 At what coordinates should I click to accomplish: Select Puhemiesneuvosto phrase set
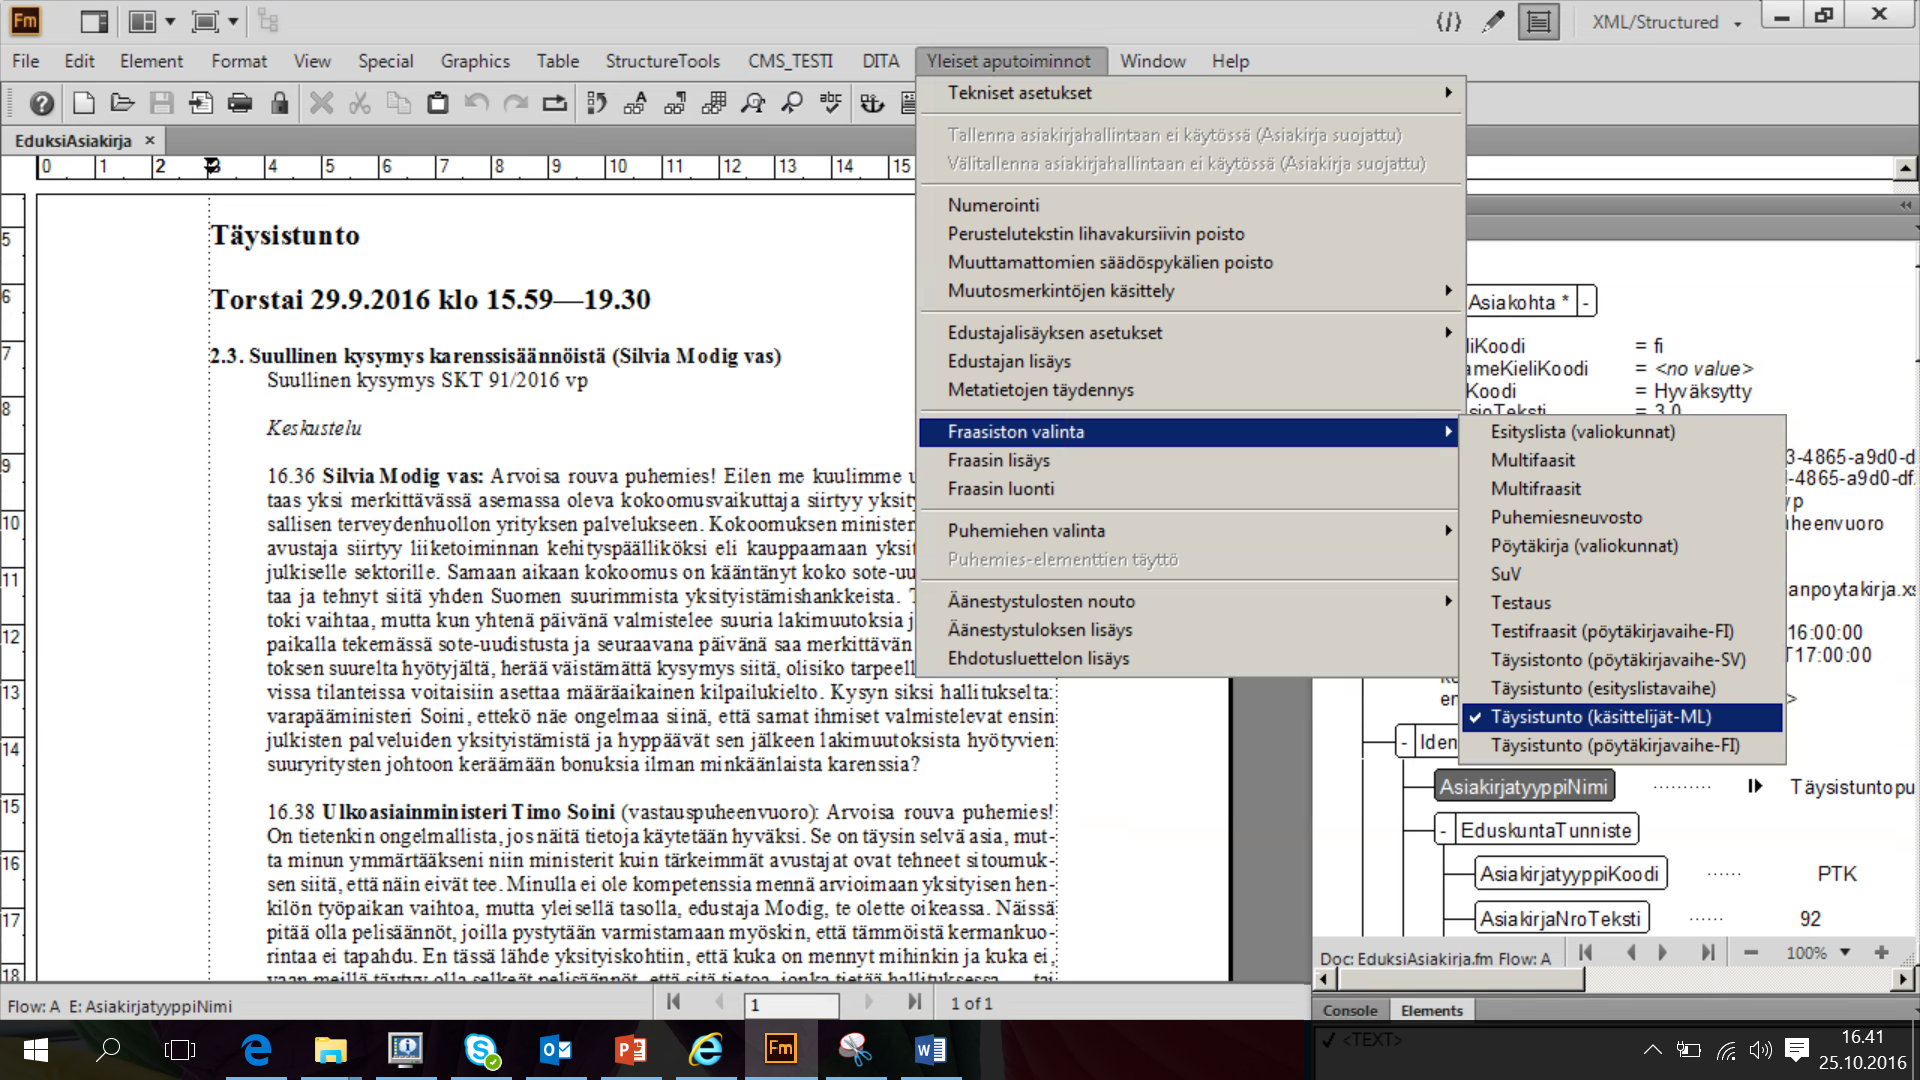point(1621,517)
